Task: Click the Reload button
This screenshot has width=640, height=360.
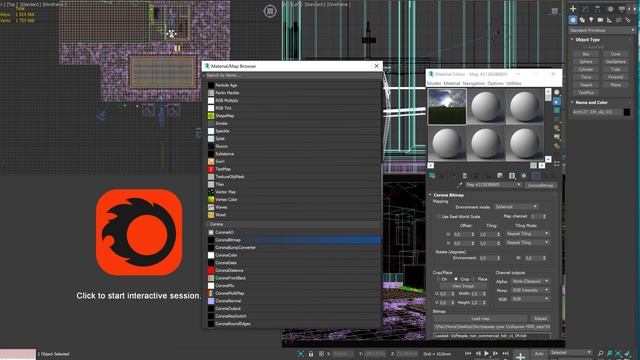Action: click(540, 318)
